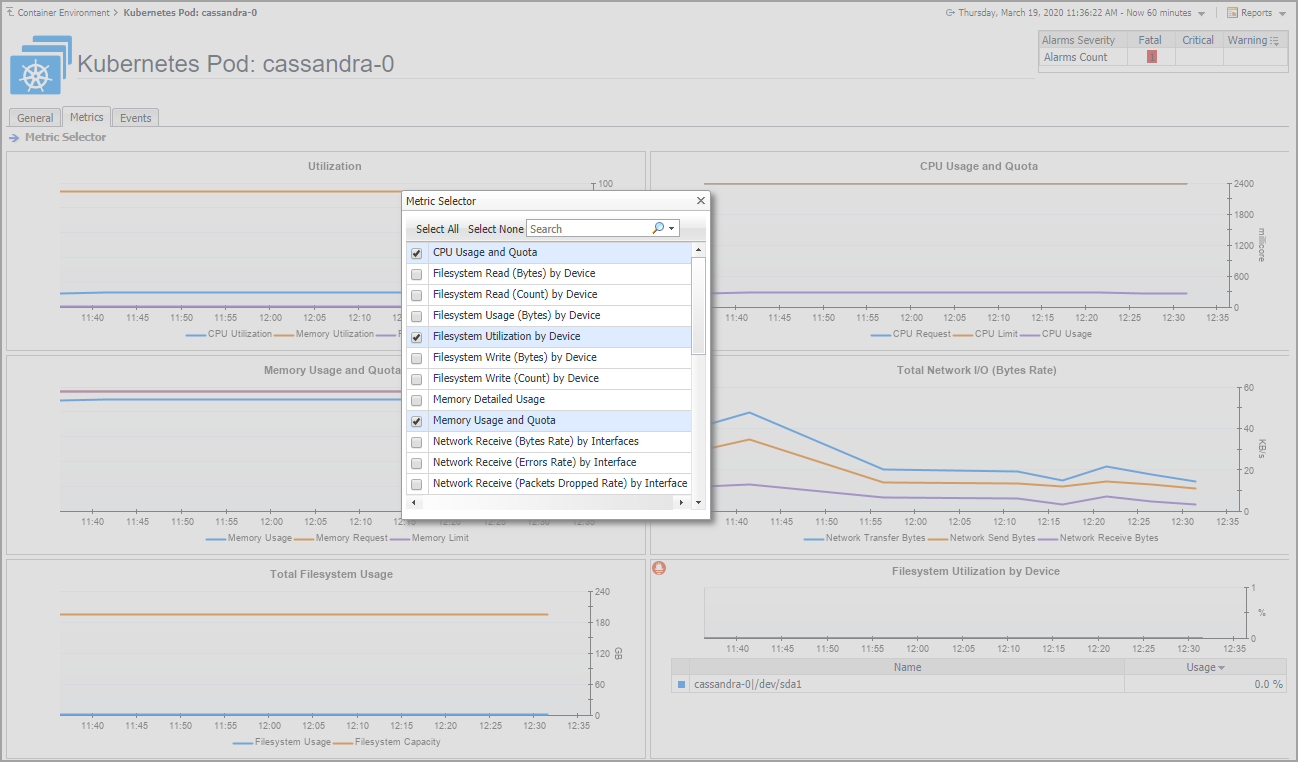This screenshot has height=762, width=1298.
Task: Click the horizontal scrollbar left arrow in list
Action: click(x=415, y=502)
